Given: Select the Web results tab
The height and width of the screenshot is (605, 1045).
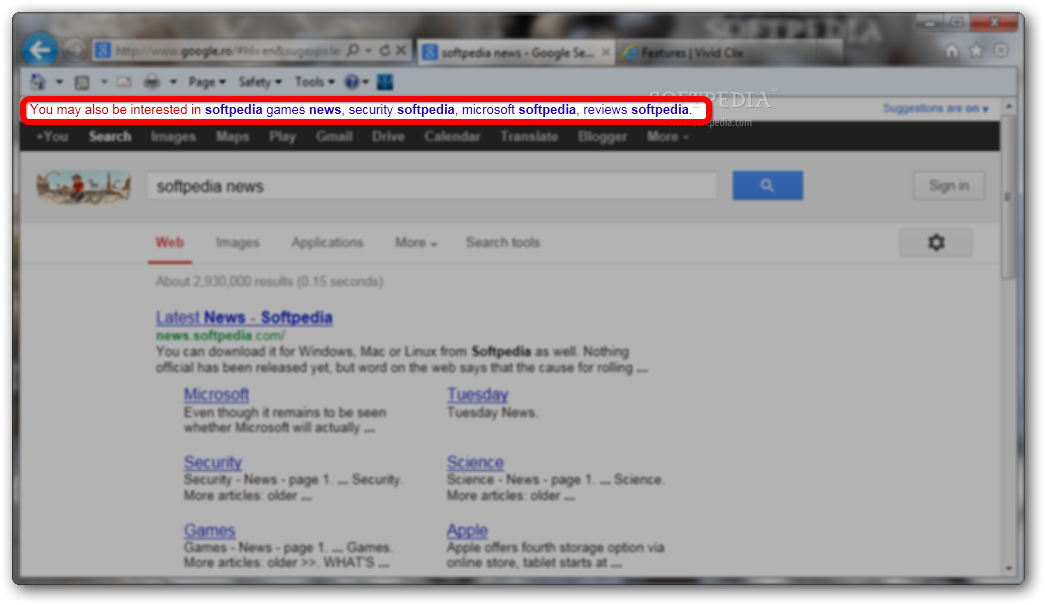Looking at the screenshot, I should 169,243.
